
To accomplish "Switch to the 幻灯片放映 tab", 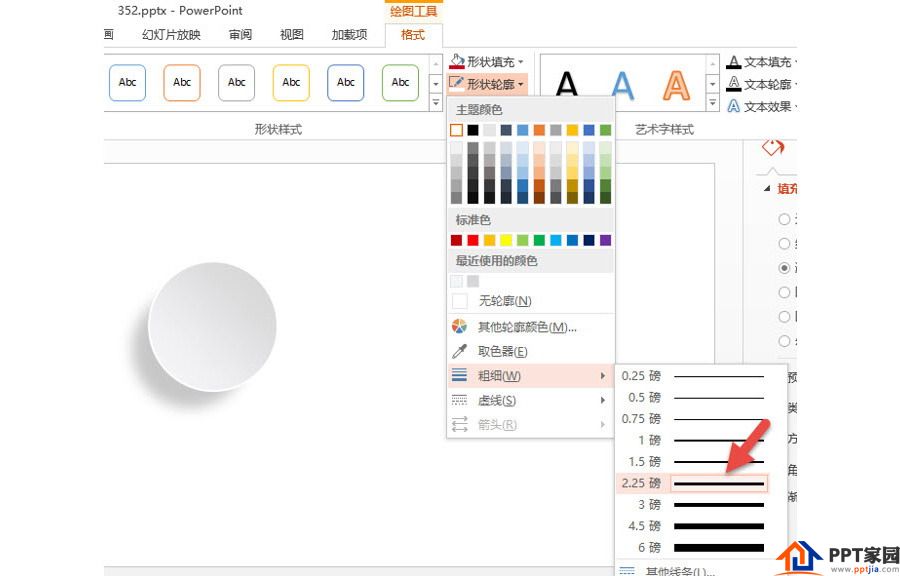I will 171,34.
